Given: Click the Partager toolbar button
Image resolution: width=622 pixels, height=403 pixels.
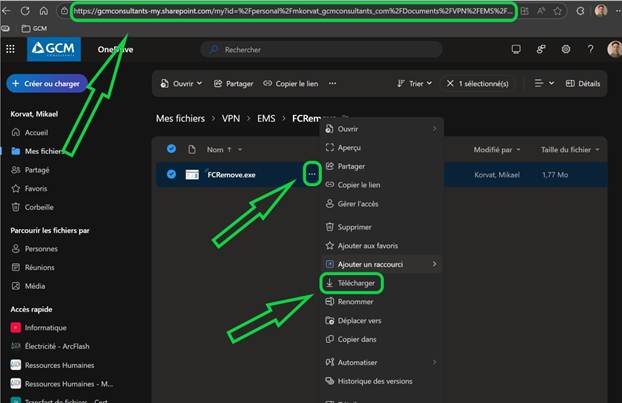Looking at the screenshot, I should pyautogui.click(x=234, y=83).
